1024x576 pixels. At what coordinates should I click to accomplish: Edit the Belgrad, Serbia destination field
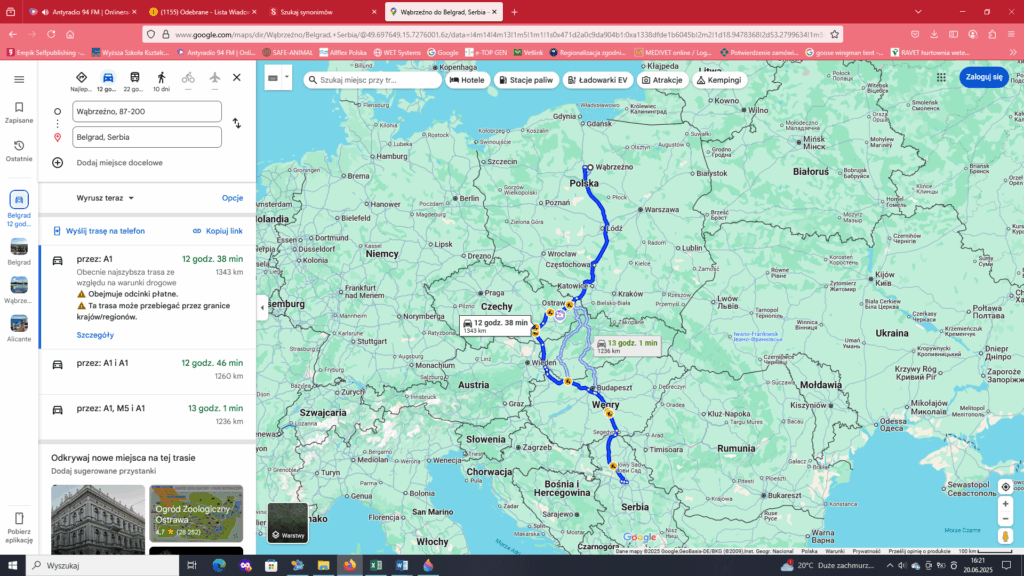click(147, 137)
